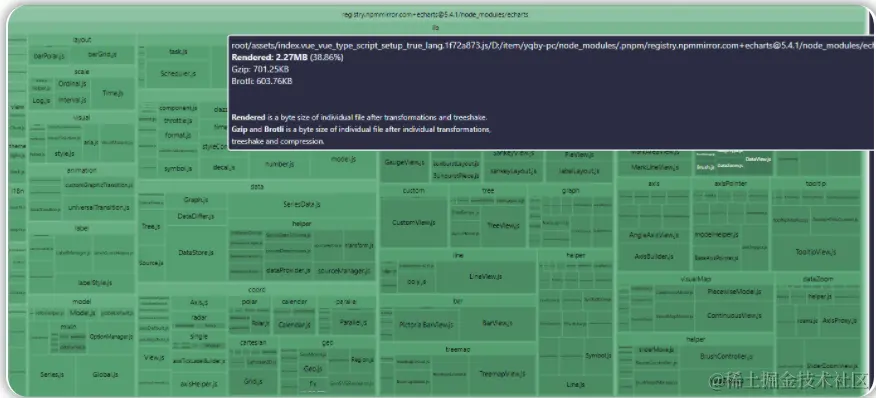
Task: Click the Global.js treemap cell
Action: [105, 375]
